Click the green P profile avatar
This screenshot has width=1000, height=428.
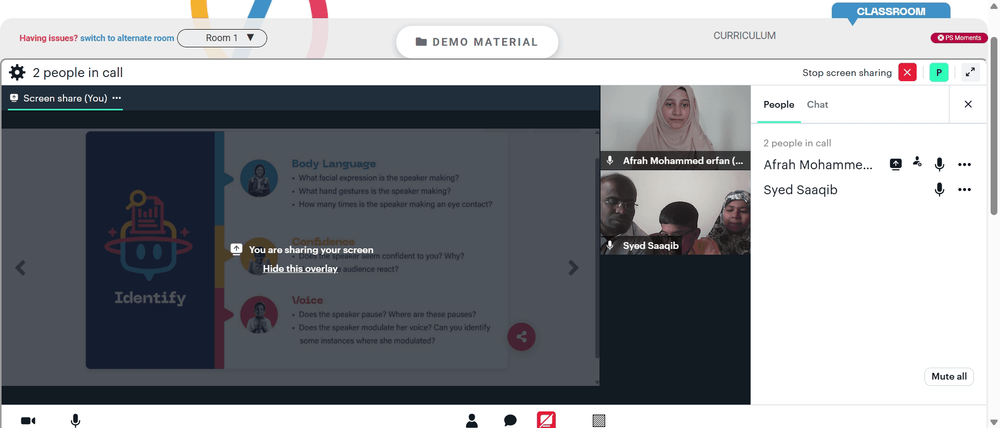pos(939,73)
